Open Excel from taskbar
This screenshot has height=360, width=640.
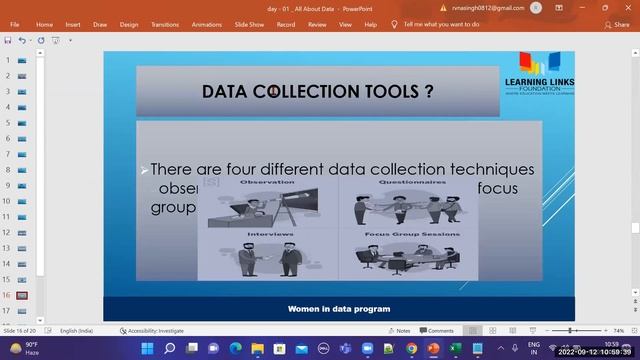coord(455,348)
